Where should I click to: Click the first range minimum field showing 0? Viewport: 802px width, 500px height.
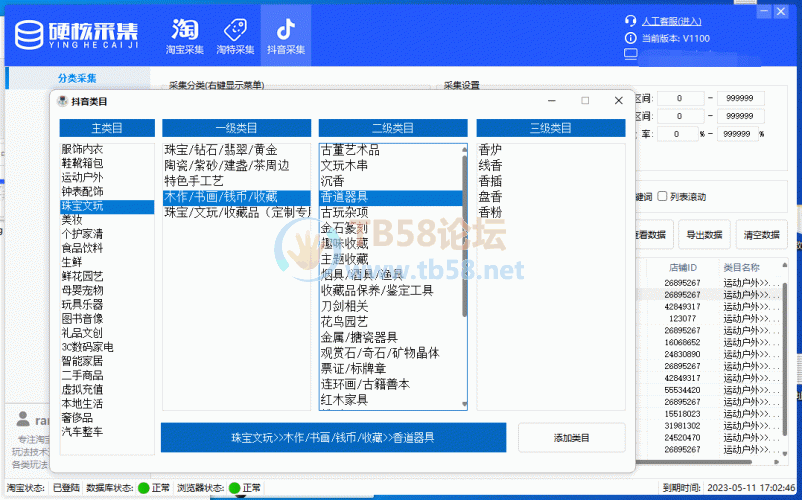680,98
